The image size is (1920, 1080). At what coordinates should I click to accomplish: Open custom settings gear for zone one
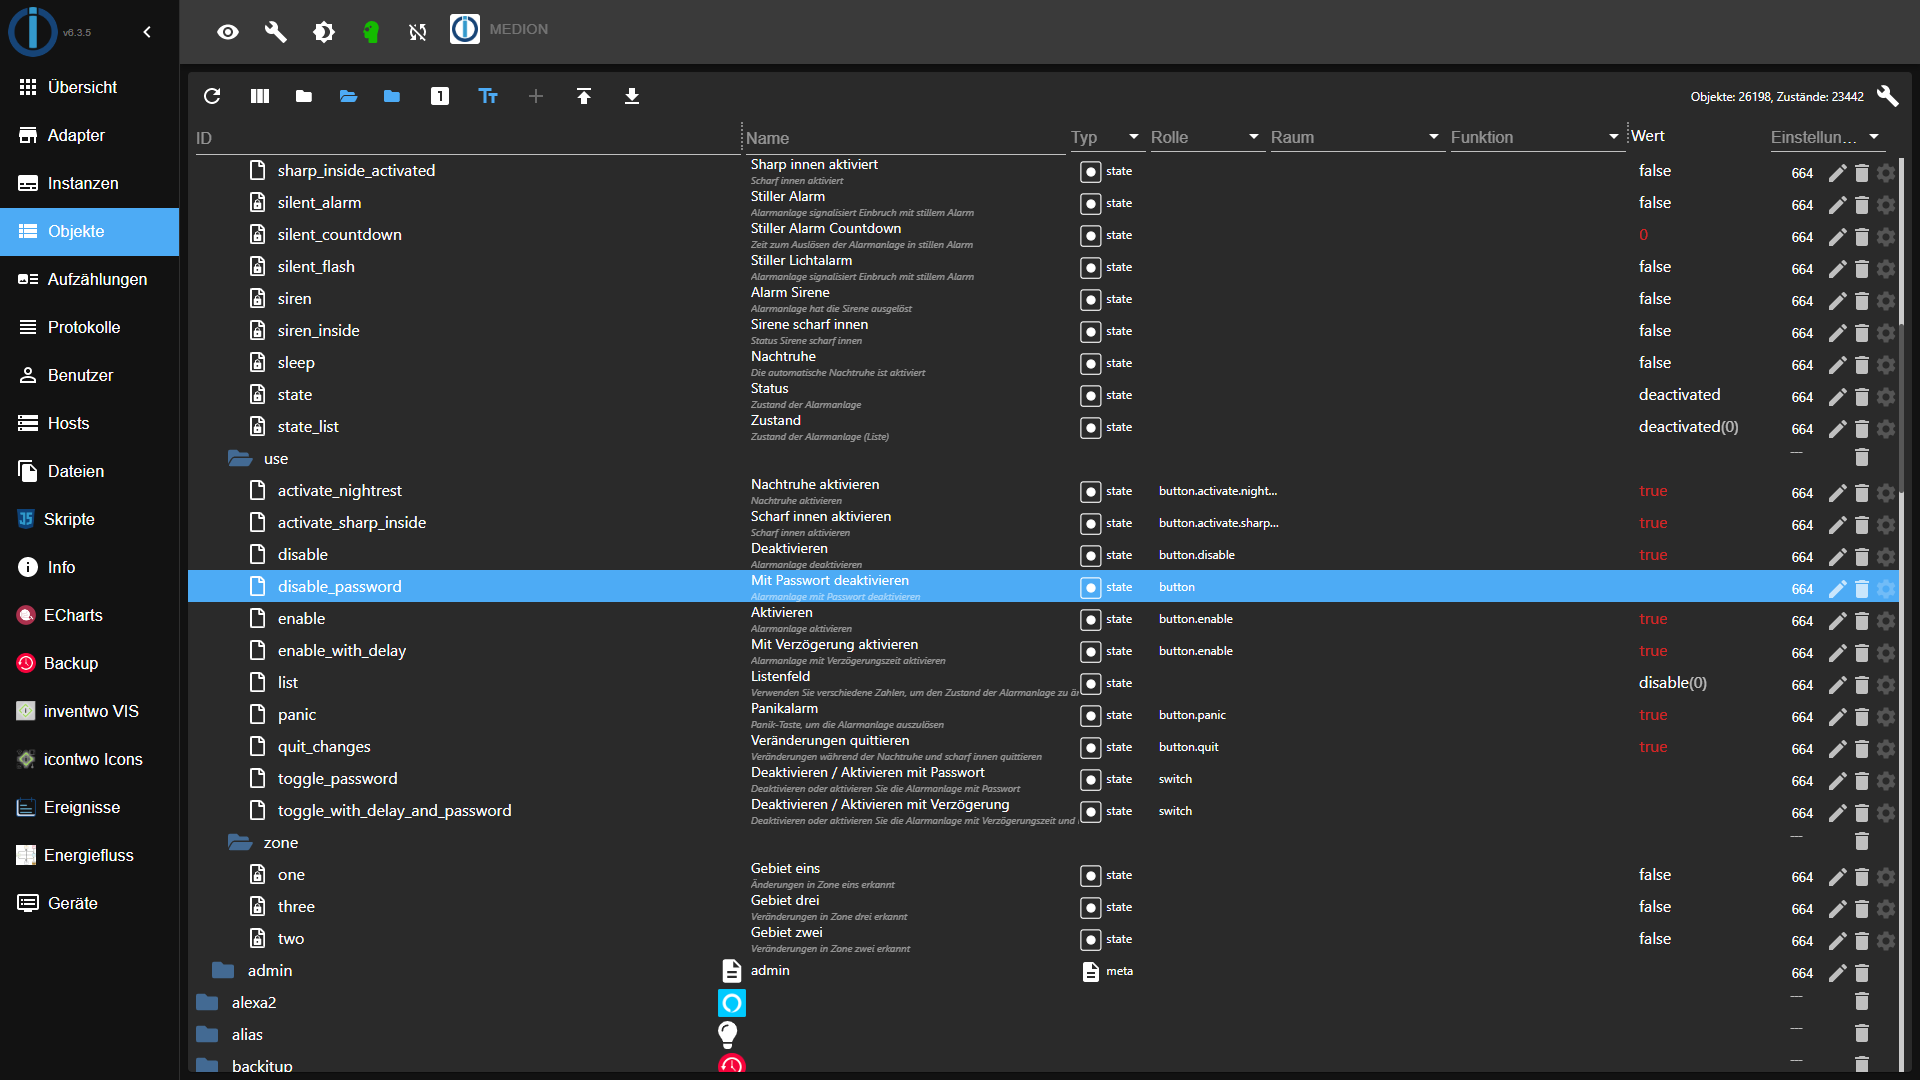[1886, 877]
